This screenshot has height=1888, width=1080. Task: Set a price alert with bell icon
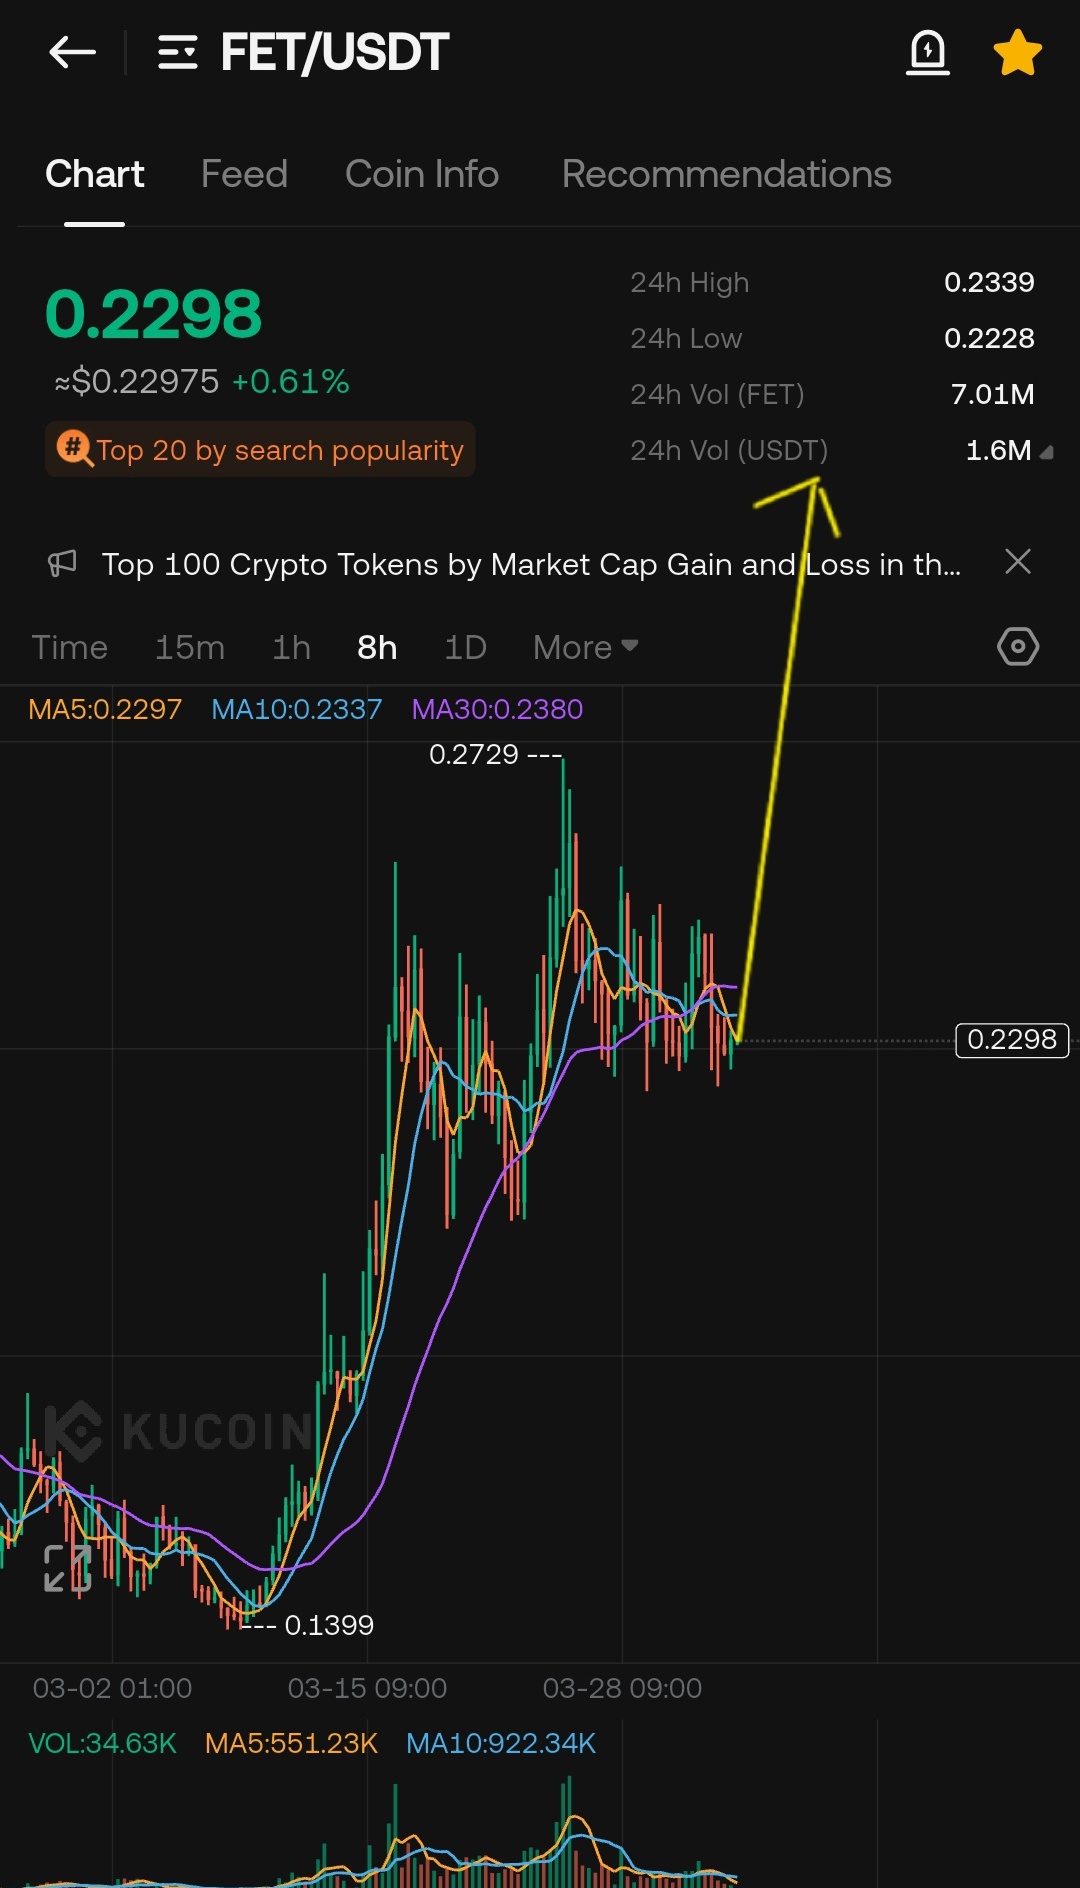(x=928, y=52)
